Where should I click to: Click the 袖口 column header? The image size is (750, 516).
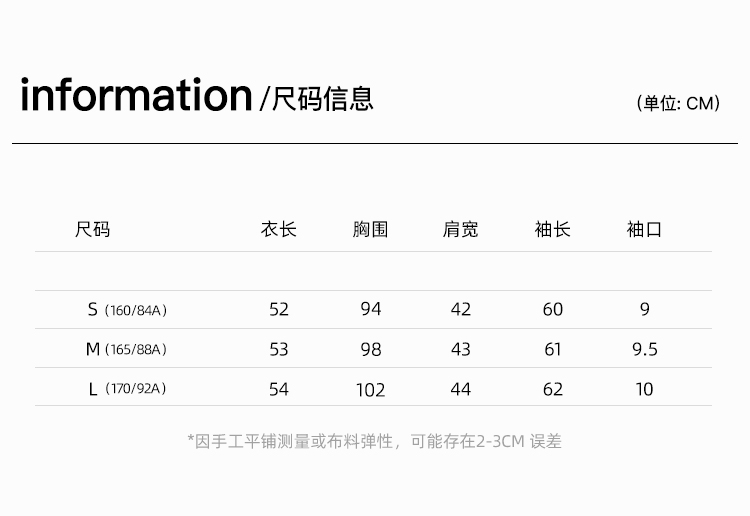click(x=644, y=229)
